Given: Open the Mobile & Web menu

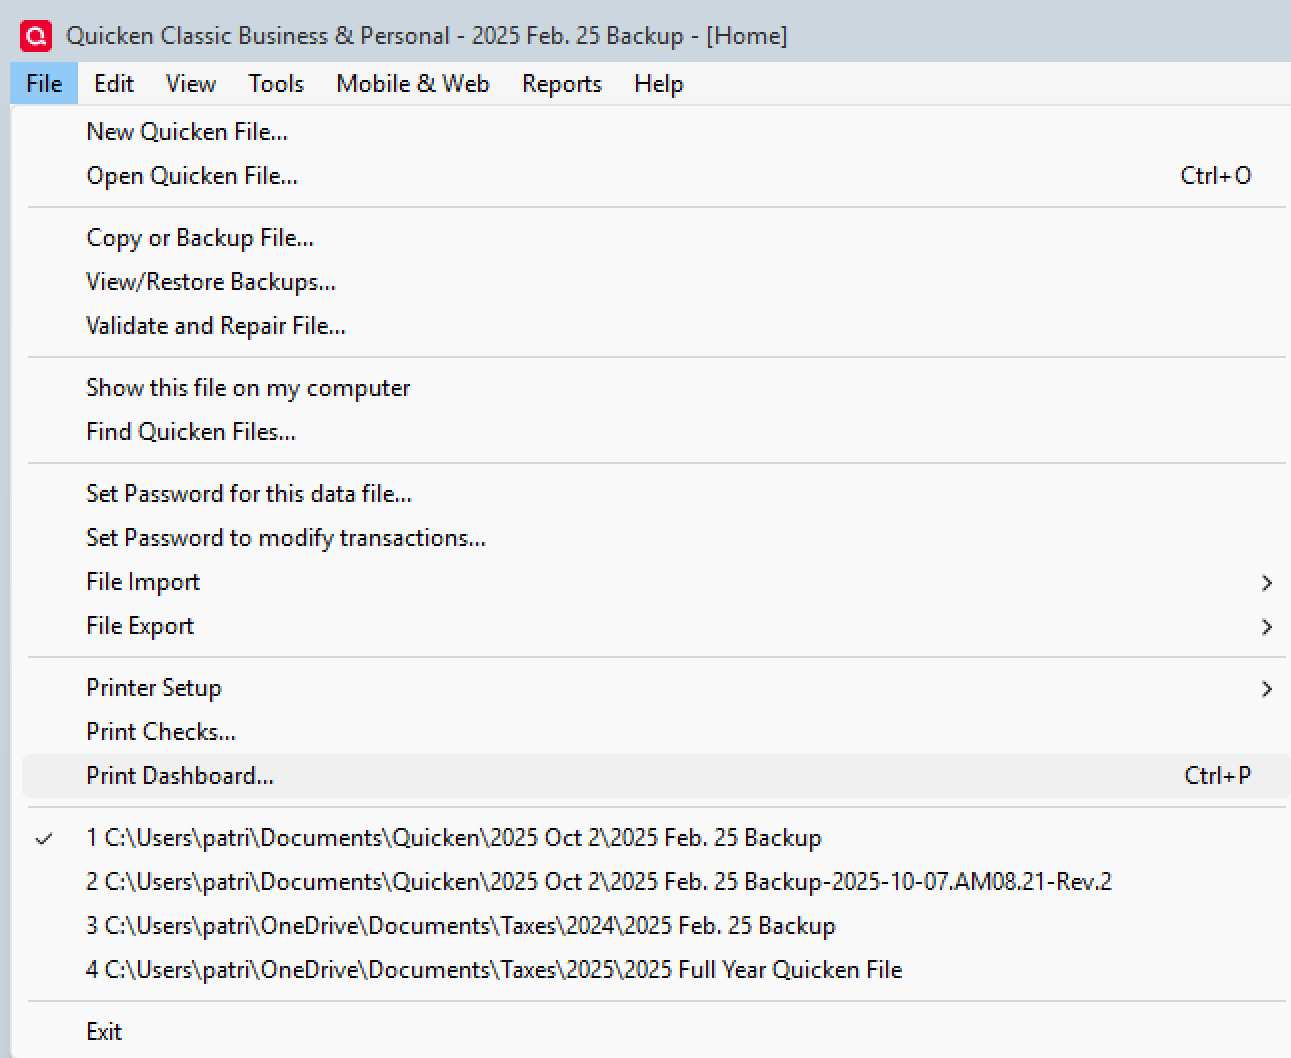Looking at the screenshot, I should (413, 84).
